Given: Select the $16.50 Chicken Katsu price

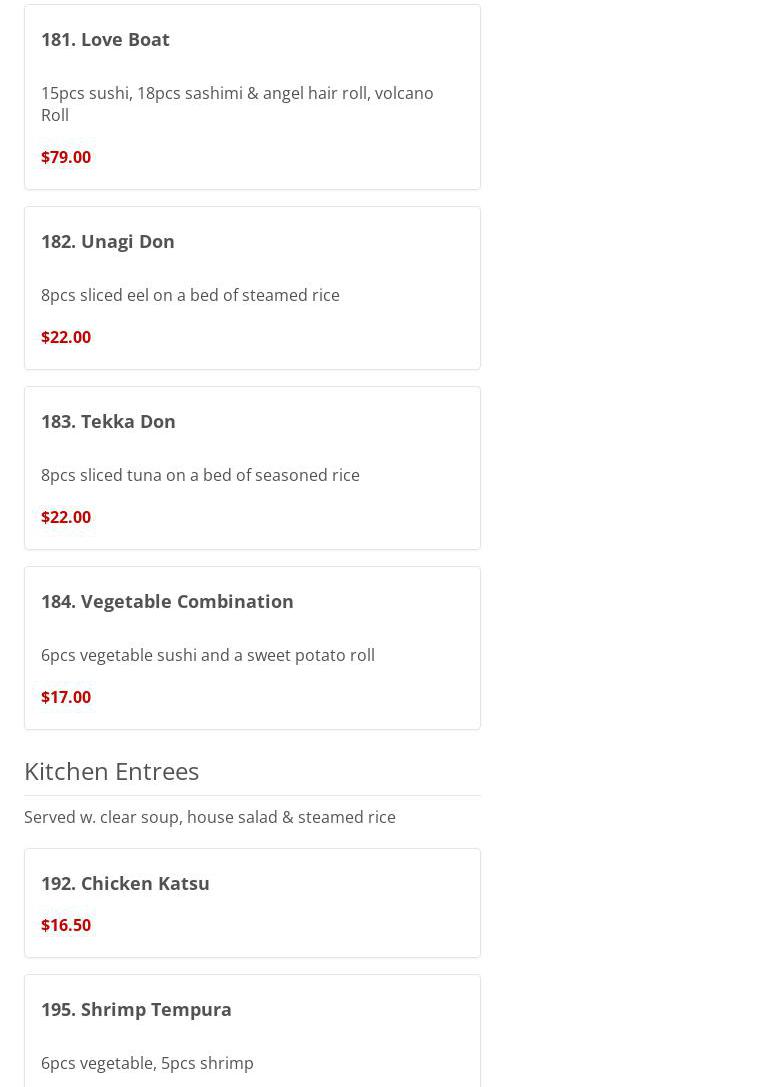Looking at the screenshot, I should [x=66, y=925].
